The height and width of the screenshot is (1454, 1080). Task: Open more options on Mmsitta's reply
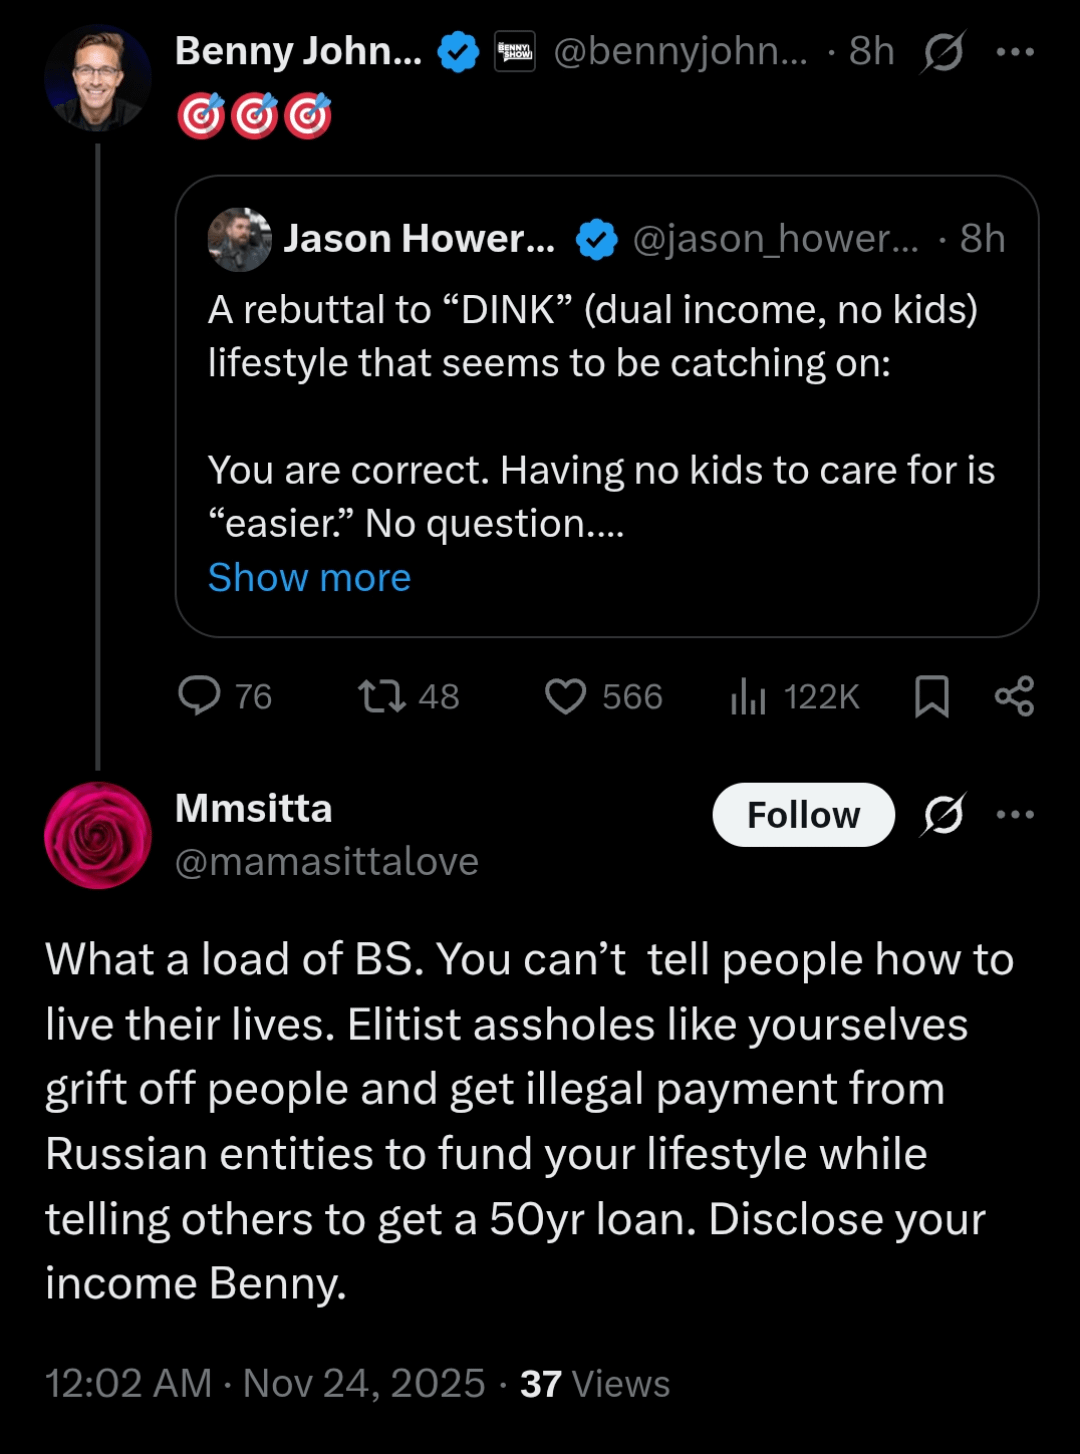pyautogui.click(x=1015, y=815)
